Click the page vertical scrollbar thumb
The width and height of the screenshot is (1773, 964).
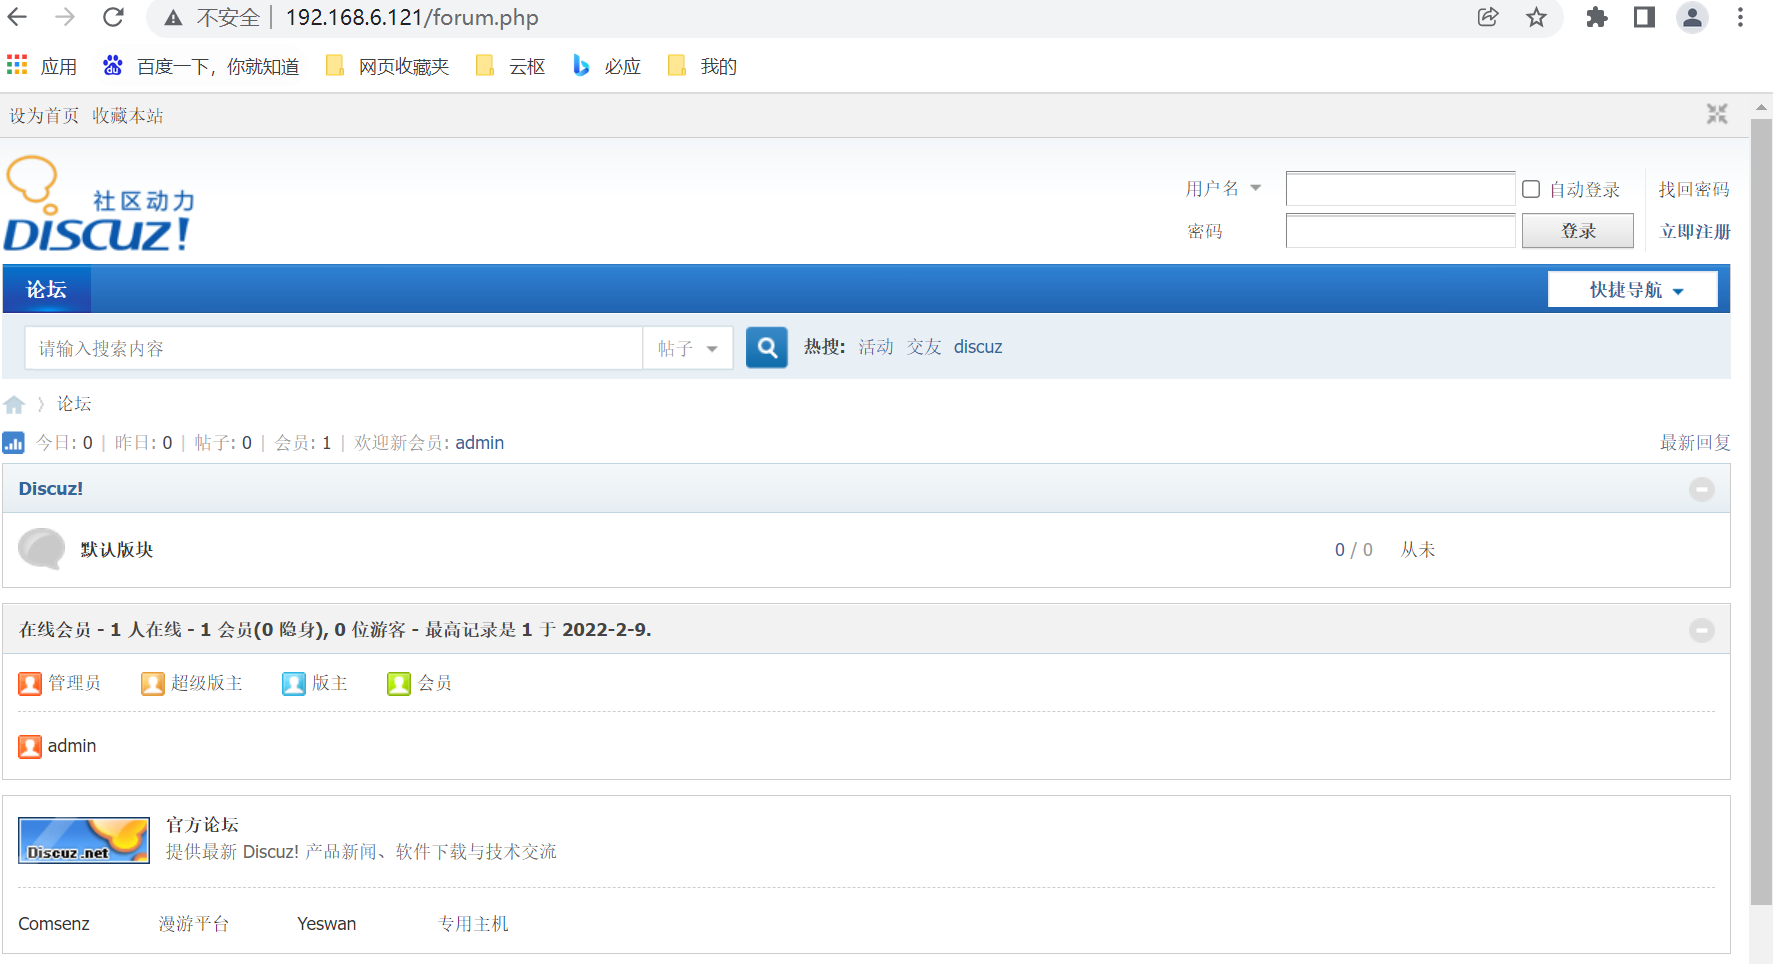[1761, 512]
